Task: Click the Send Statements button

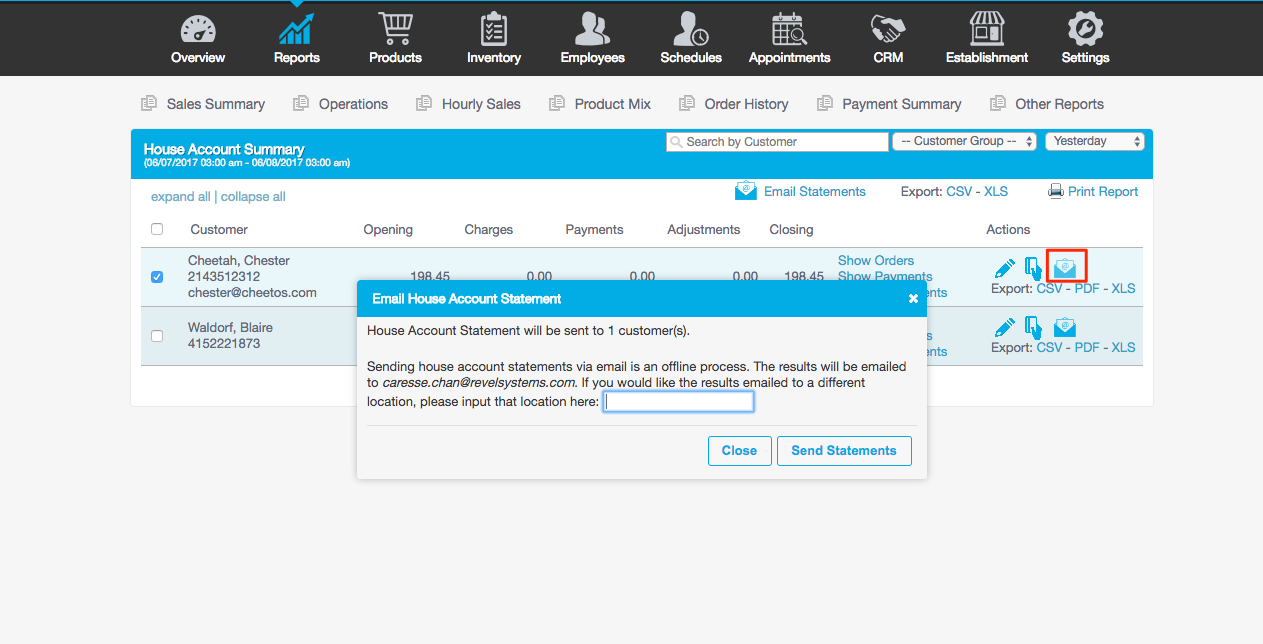Action: 843,450
